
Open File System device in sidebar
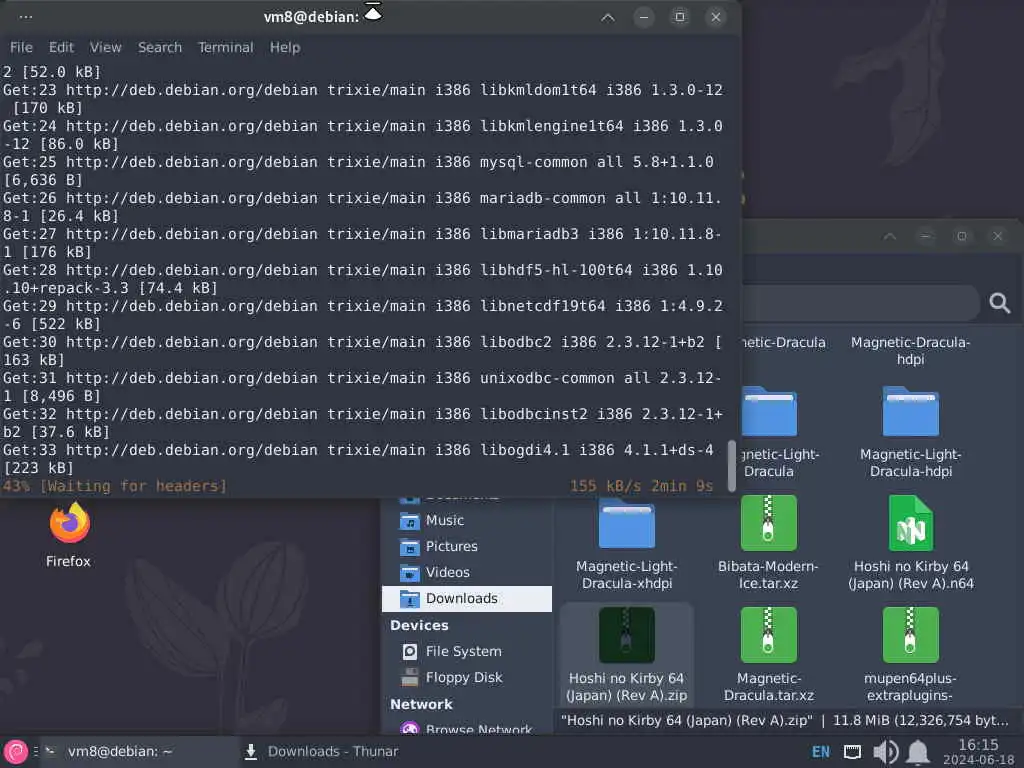click(466, 652)
